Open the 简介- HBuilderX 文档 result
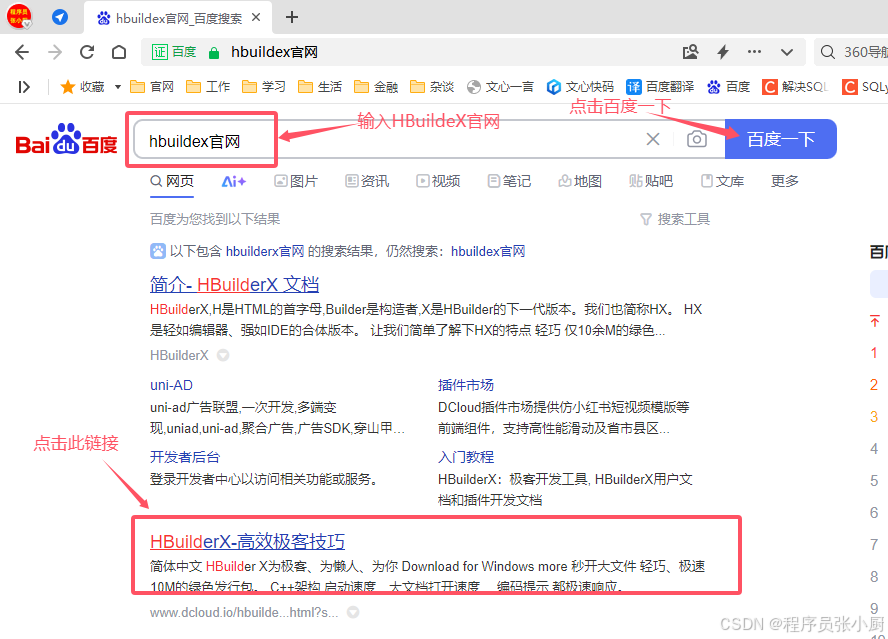 234,284
